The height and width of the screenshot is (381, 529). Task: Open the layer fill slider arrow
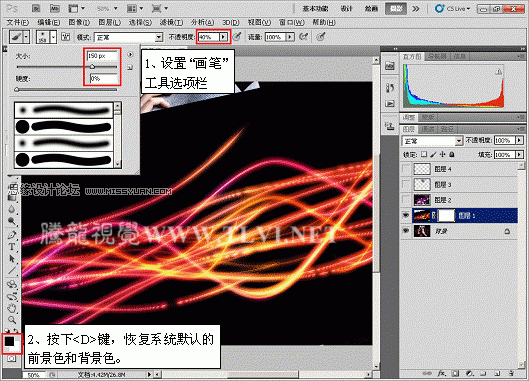click(x=520, y=155)
